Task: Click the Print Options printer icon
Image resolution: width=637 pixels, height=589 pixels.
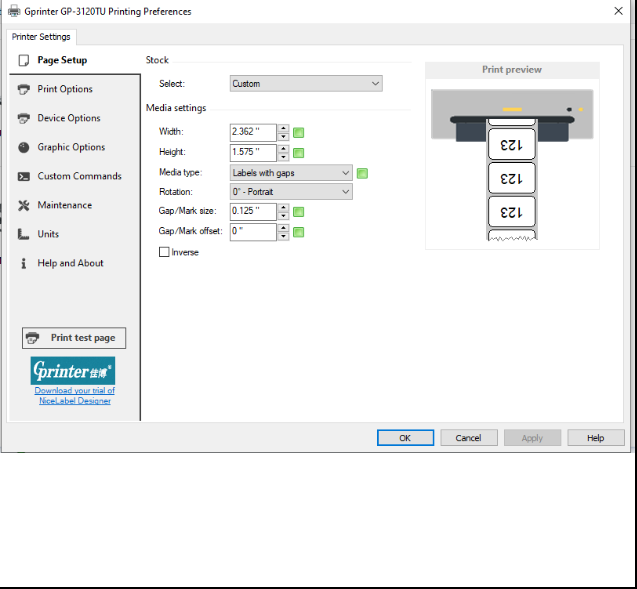Action: click(24, 89)
